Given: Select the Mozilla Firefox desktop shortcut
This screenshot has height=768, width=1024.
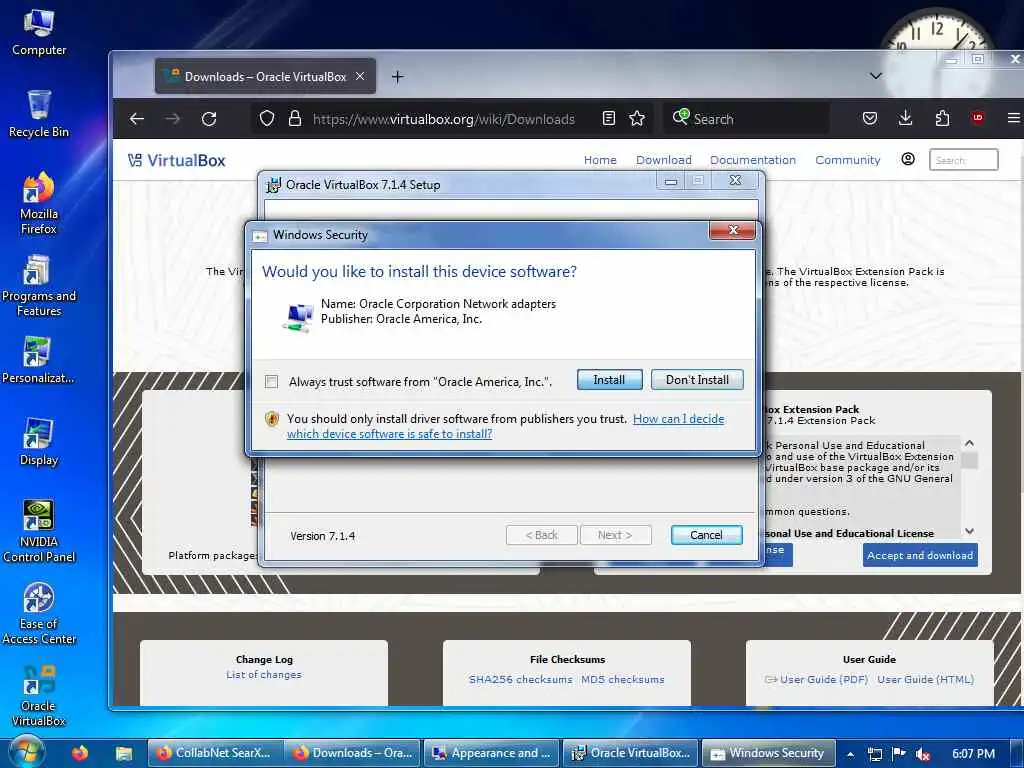Looking at the screenshot, I should point(39,203).
